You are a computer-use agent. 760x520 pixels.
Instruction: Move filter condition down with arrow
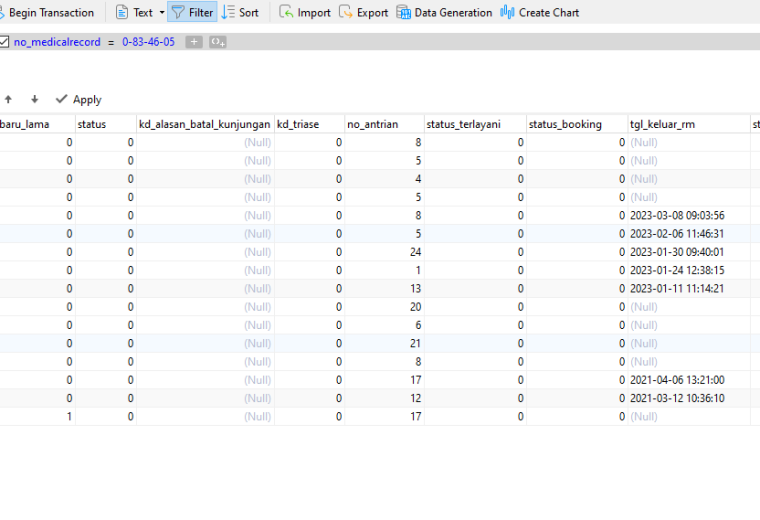click(34, 99)
